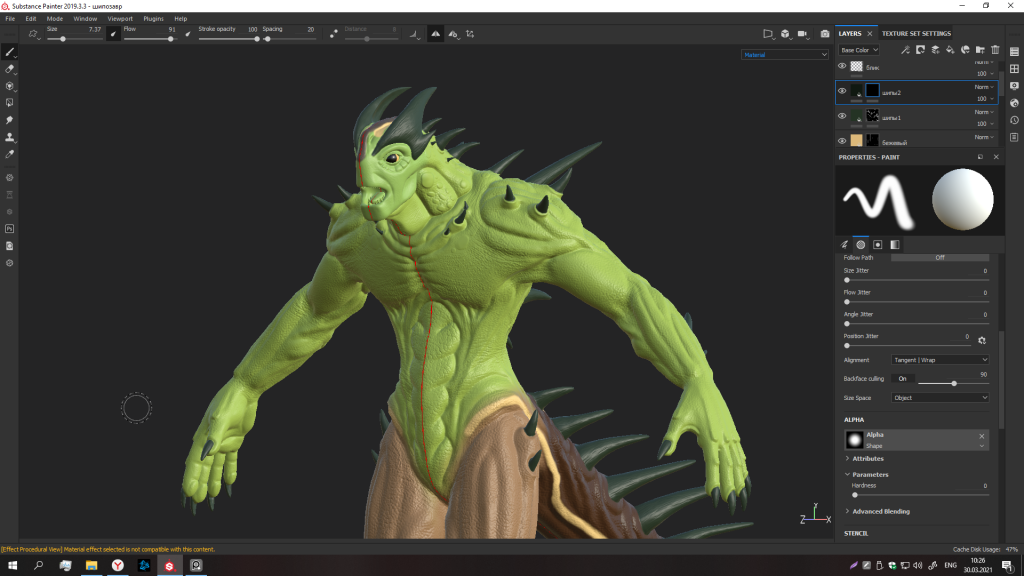
Task: Select the Clone stamp tool
Action: point(10,137)
